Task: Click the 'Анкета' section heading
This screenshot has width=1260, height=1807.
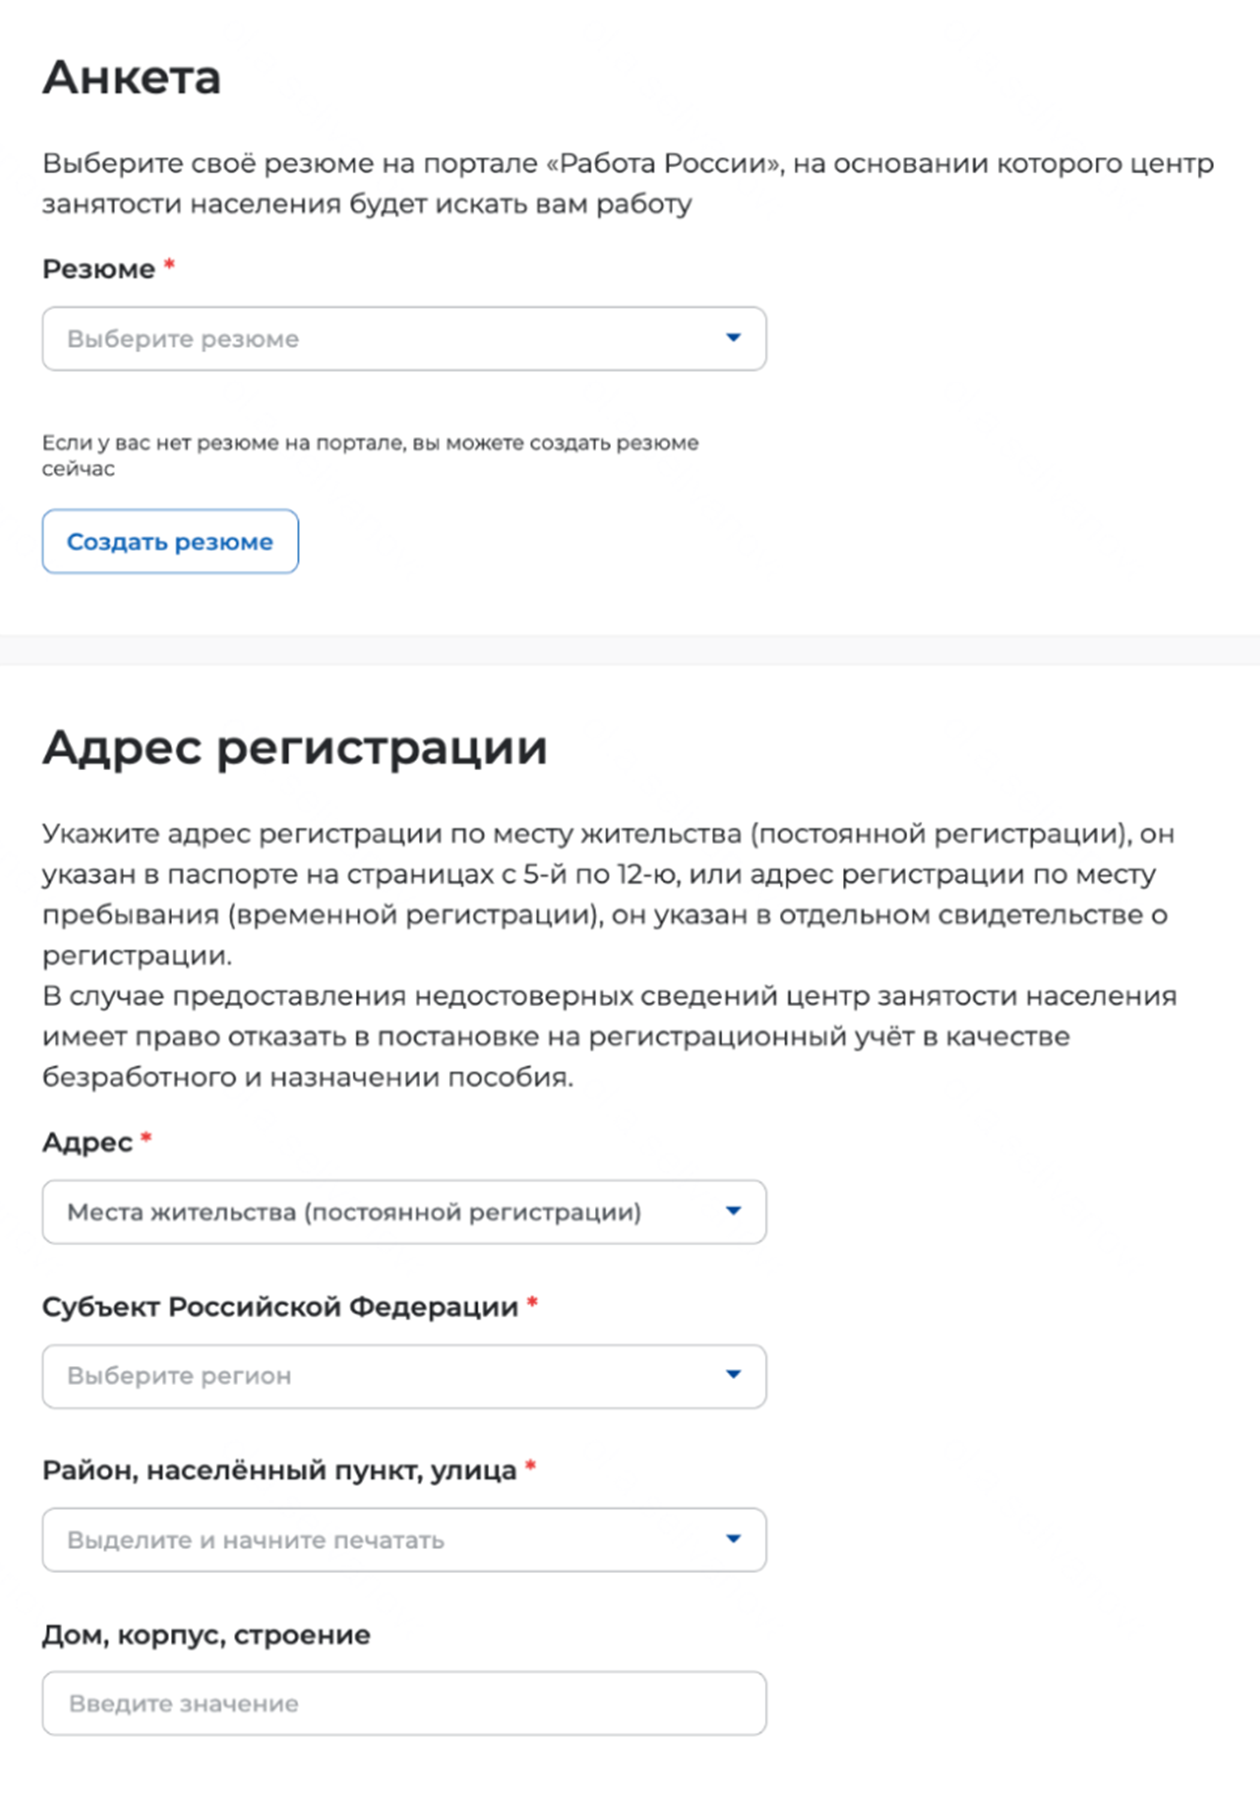Action: pyautogui.click(x=131, y=77)
